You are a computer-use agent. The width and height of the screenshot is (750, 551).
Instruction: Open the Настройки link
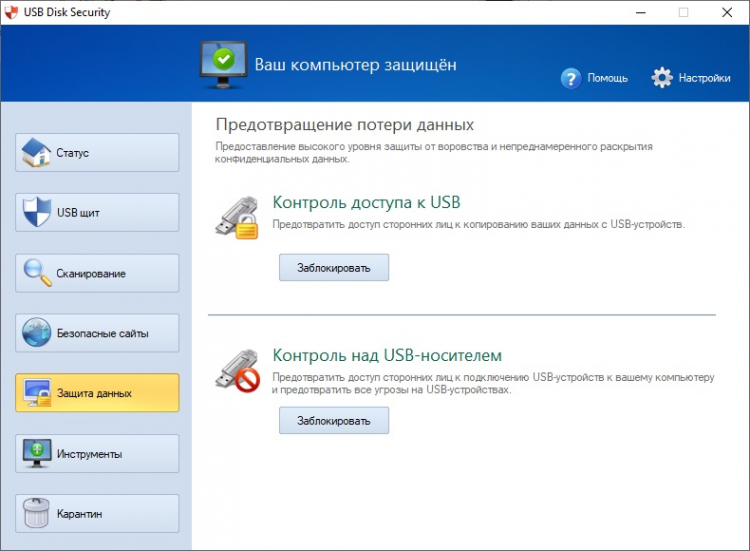[704, 78]
